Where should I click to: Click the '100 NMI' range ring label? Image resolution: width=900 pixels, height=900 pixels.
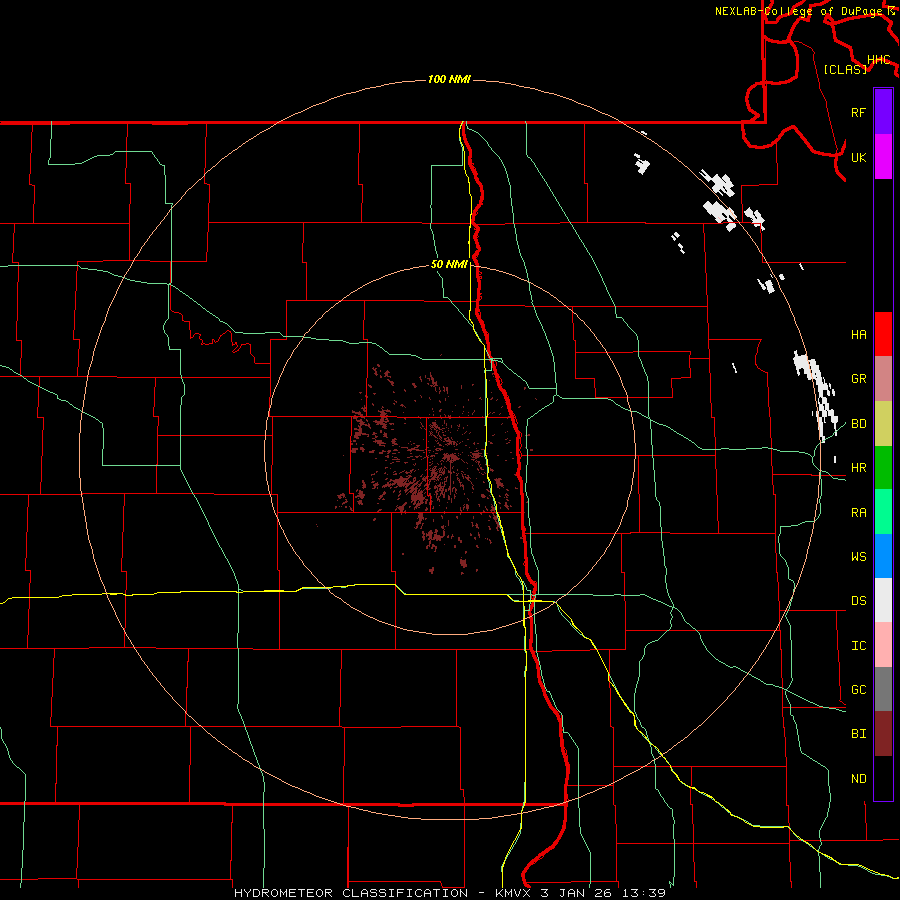(x=449, y=79)
